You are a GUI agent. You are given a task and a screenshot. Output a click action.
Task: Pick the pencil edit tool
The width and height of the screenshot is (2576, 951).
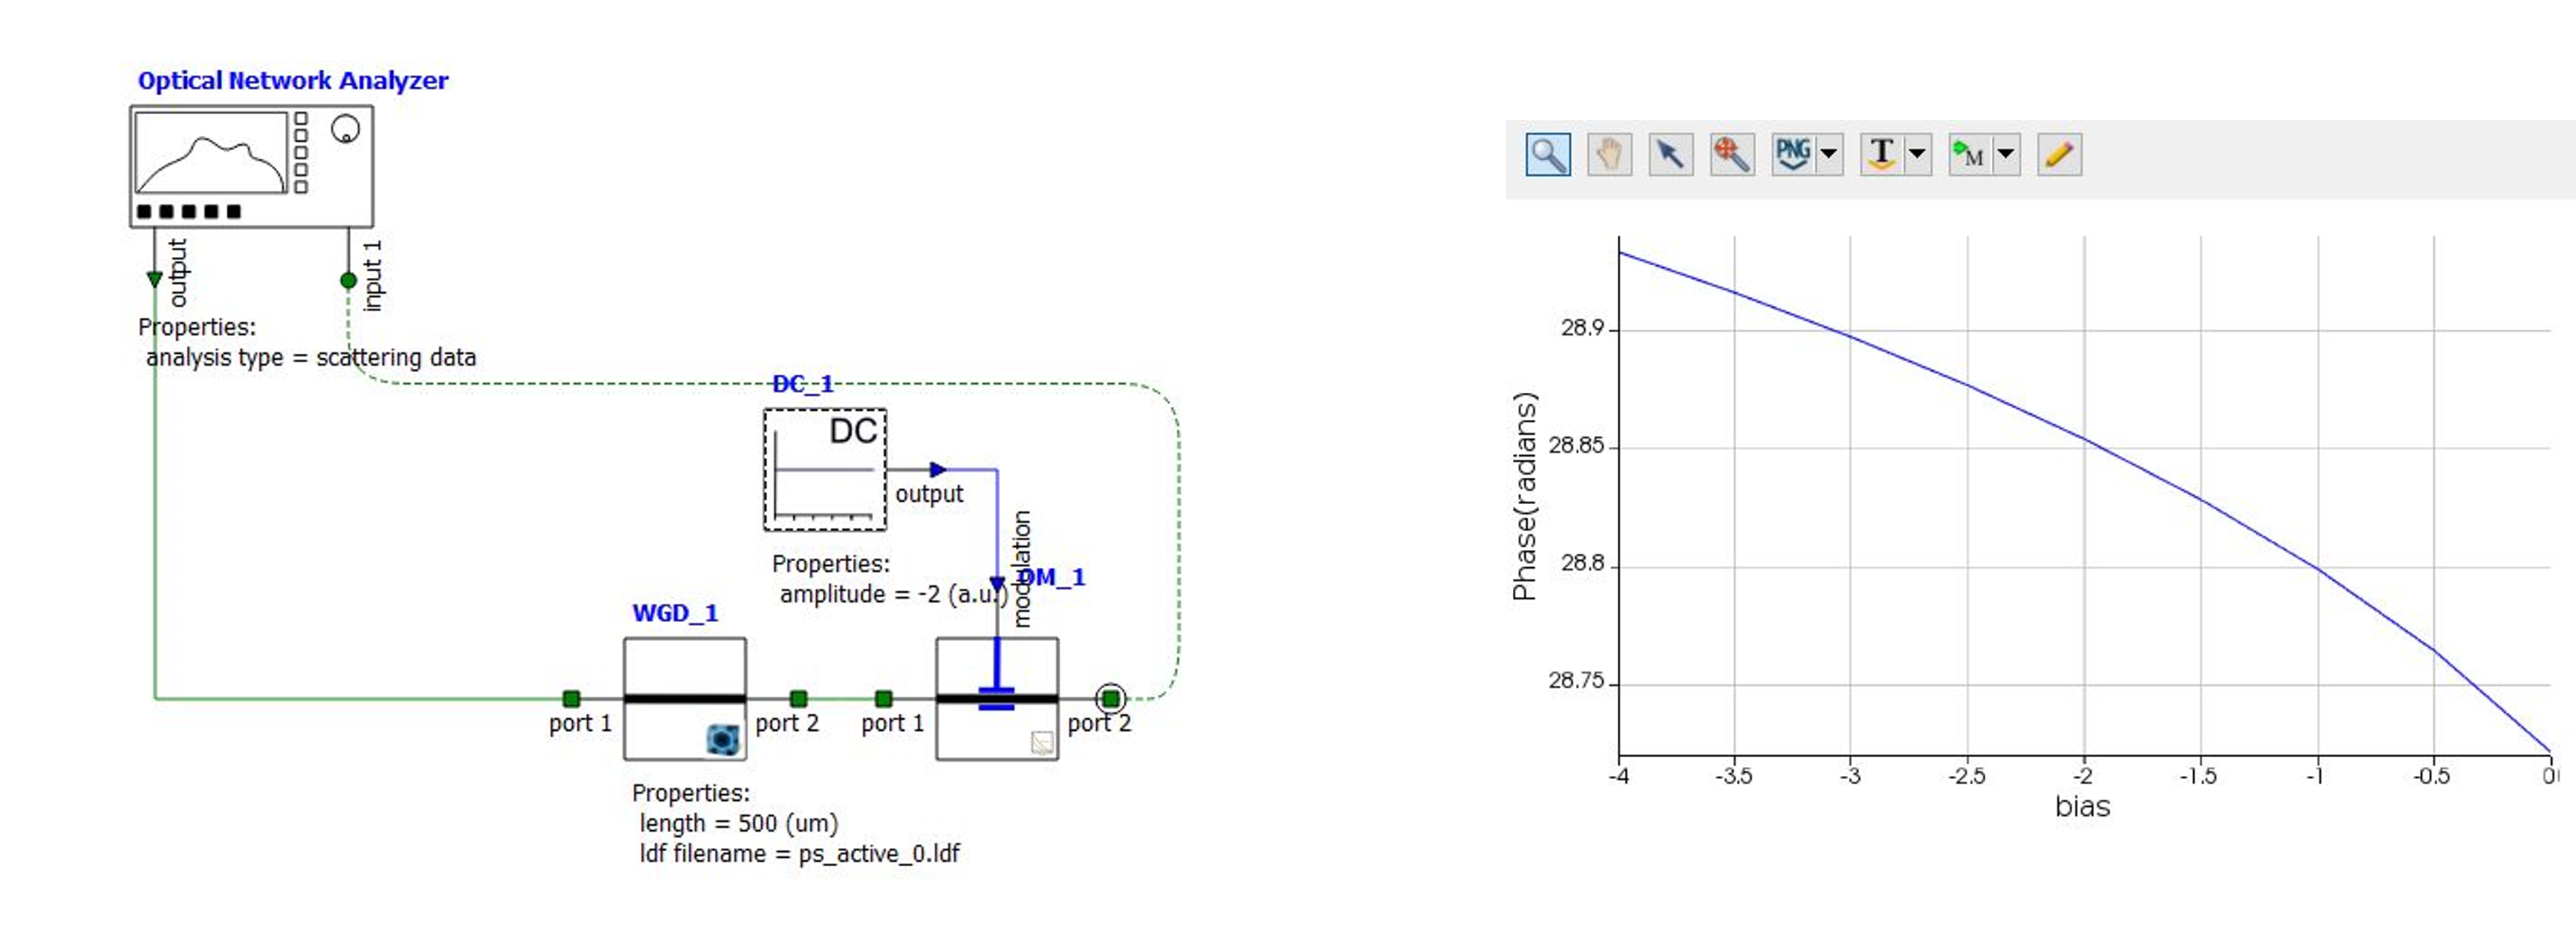pyautogui.click(x=2059, y=154)
